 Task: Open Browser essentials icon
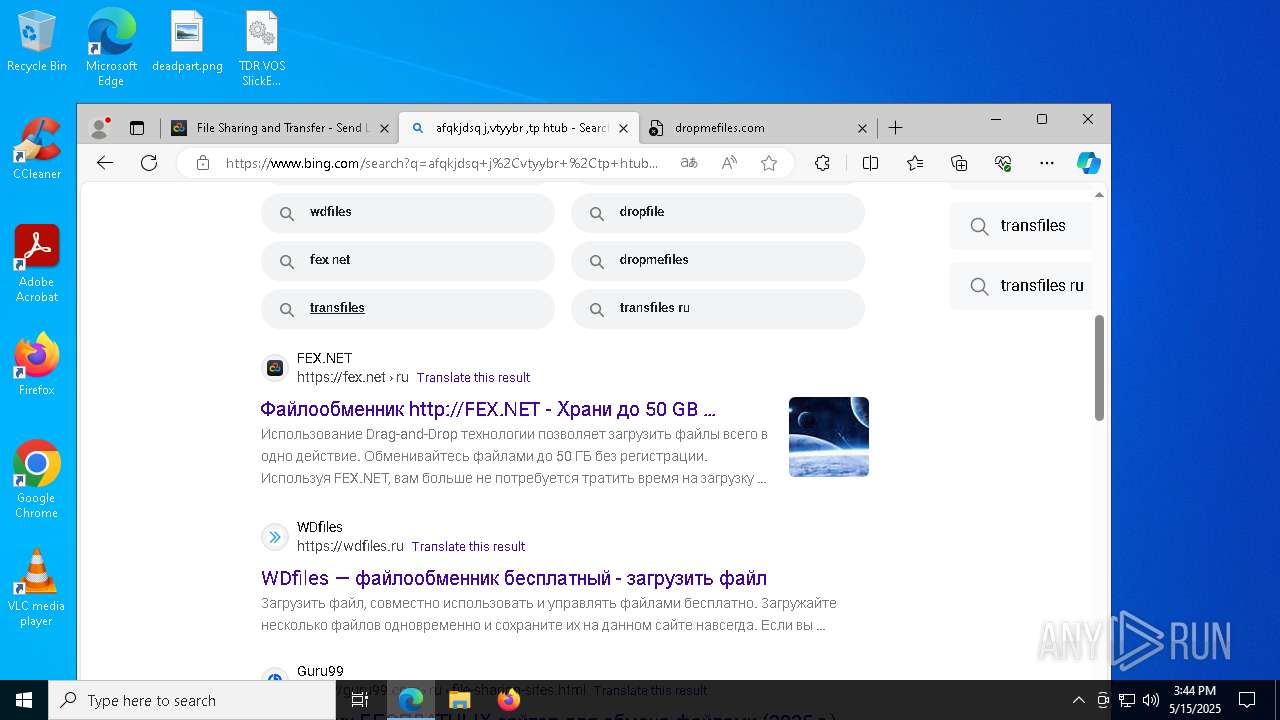click(1003, 163)
